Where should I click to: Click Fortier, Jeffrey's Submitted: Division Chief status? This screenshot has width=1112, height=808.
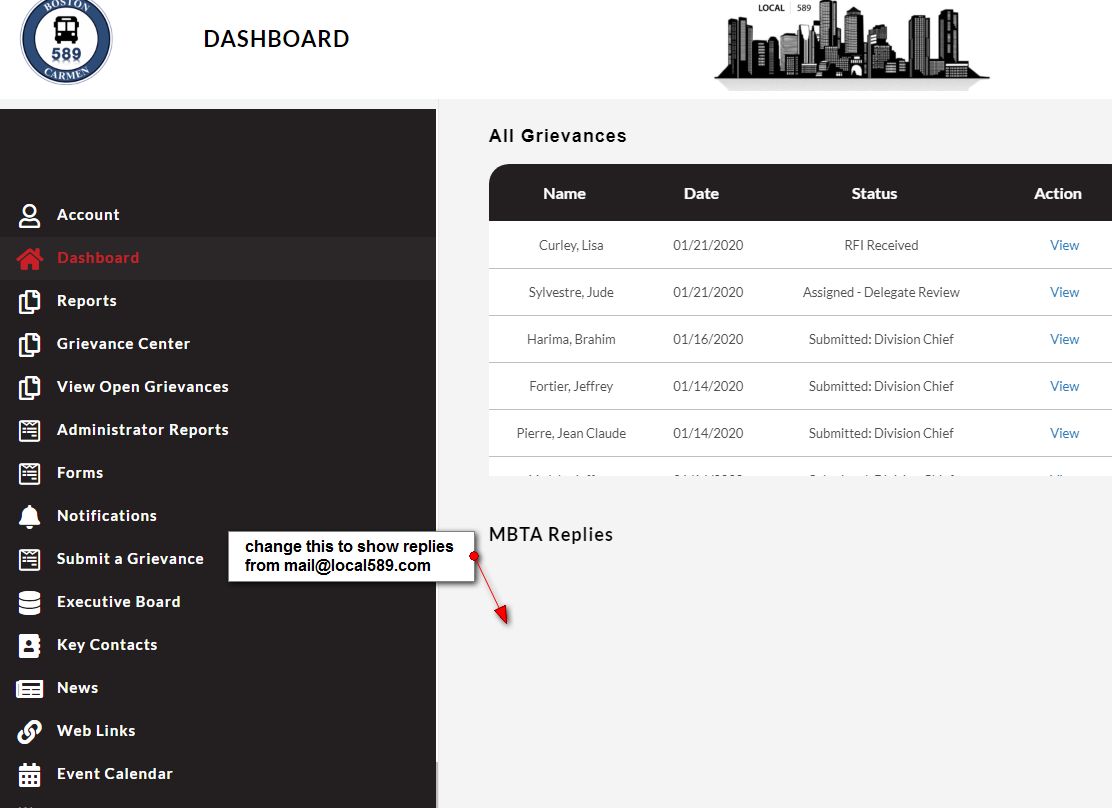[881, 386]
